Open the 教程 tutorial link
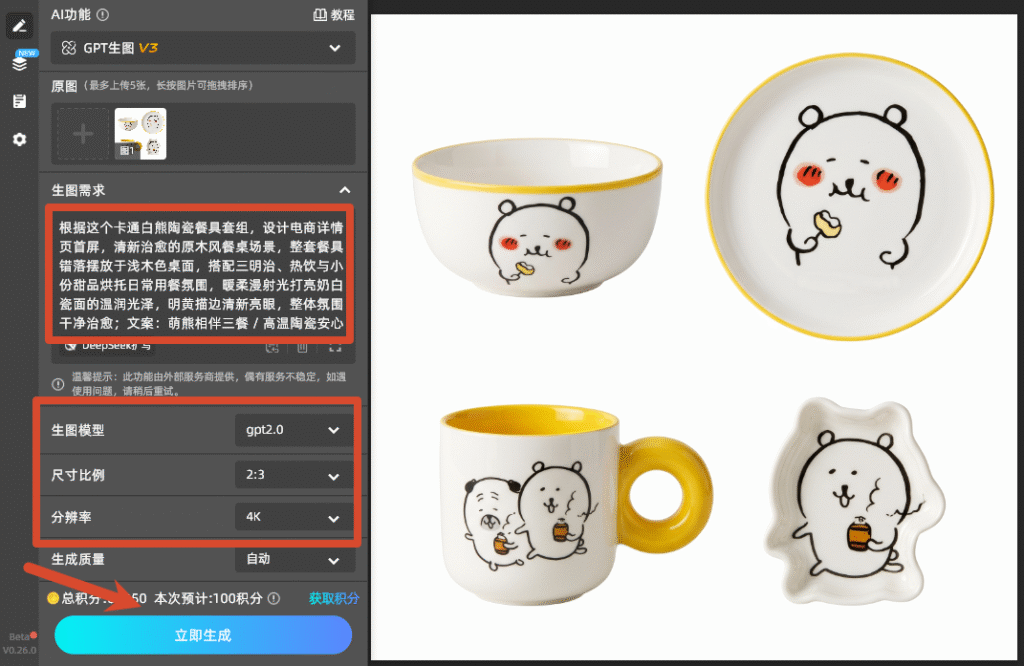This screenshot has height=666, width=1024. (x=334, y=15)
